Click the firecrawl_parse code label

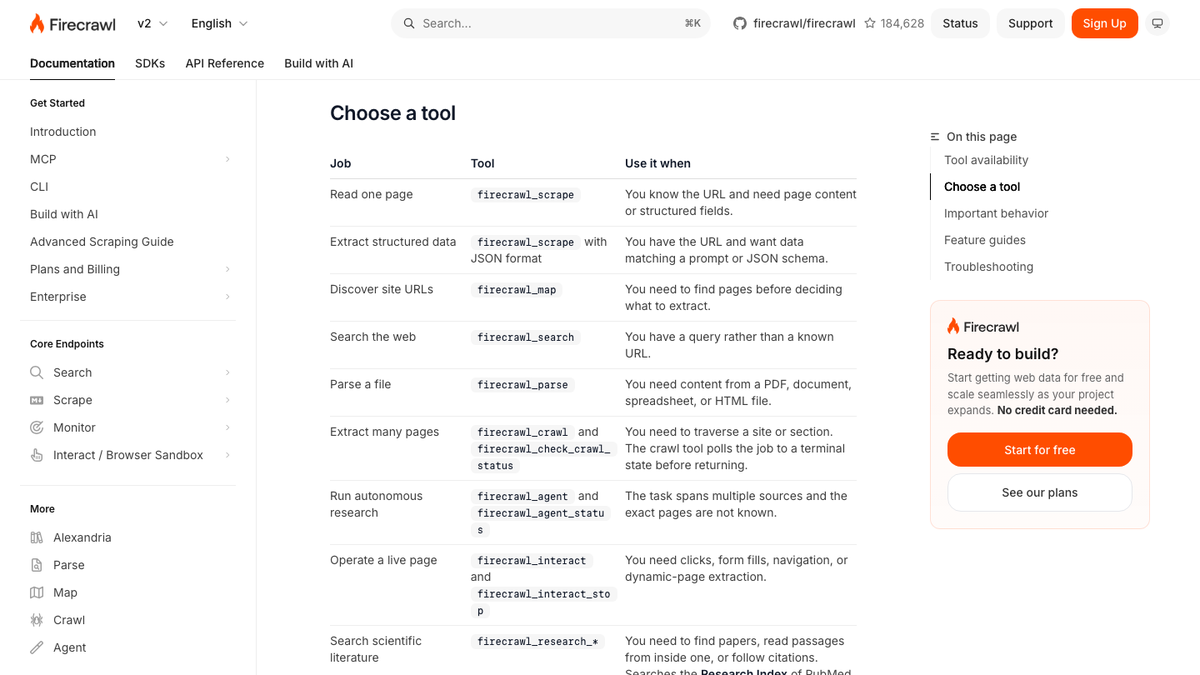523,385
